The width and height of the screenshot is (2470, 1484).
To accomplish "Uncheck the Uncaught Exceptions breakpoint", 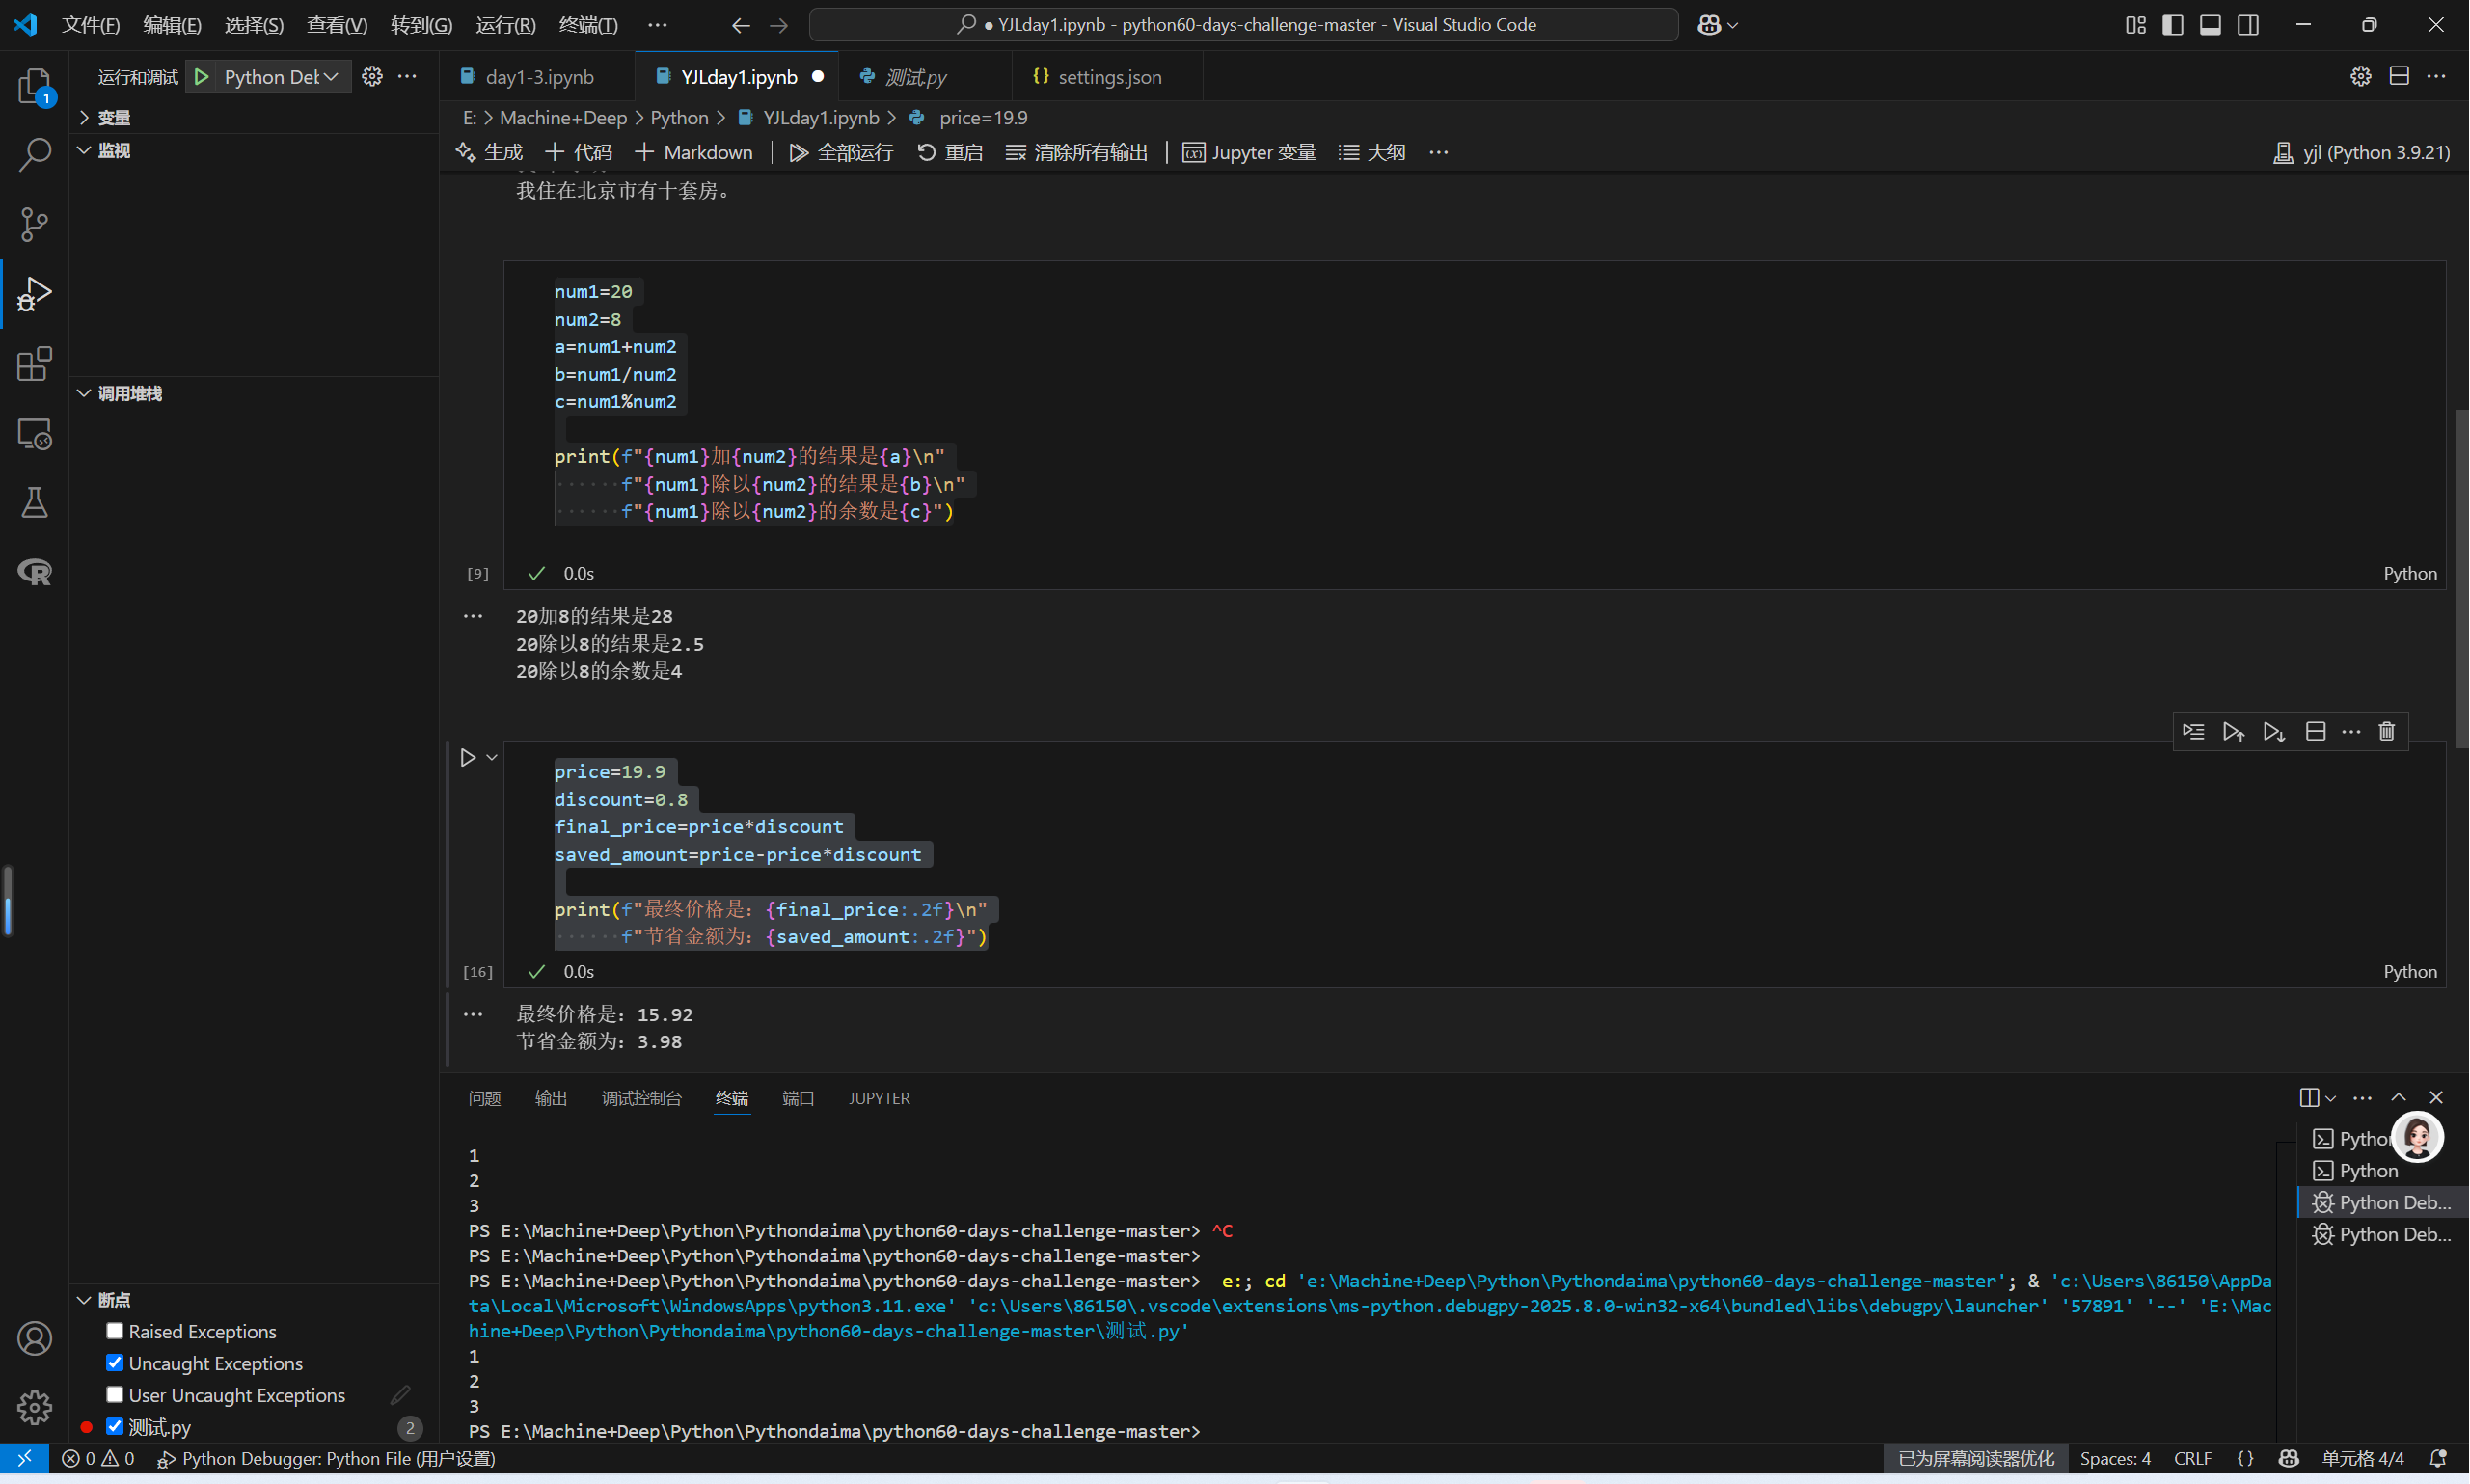I will click(x=115, y=1363).
